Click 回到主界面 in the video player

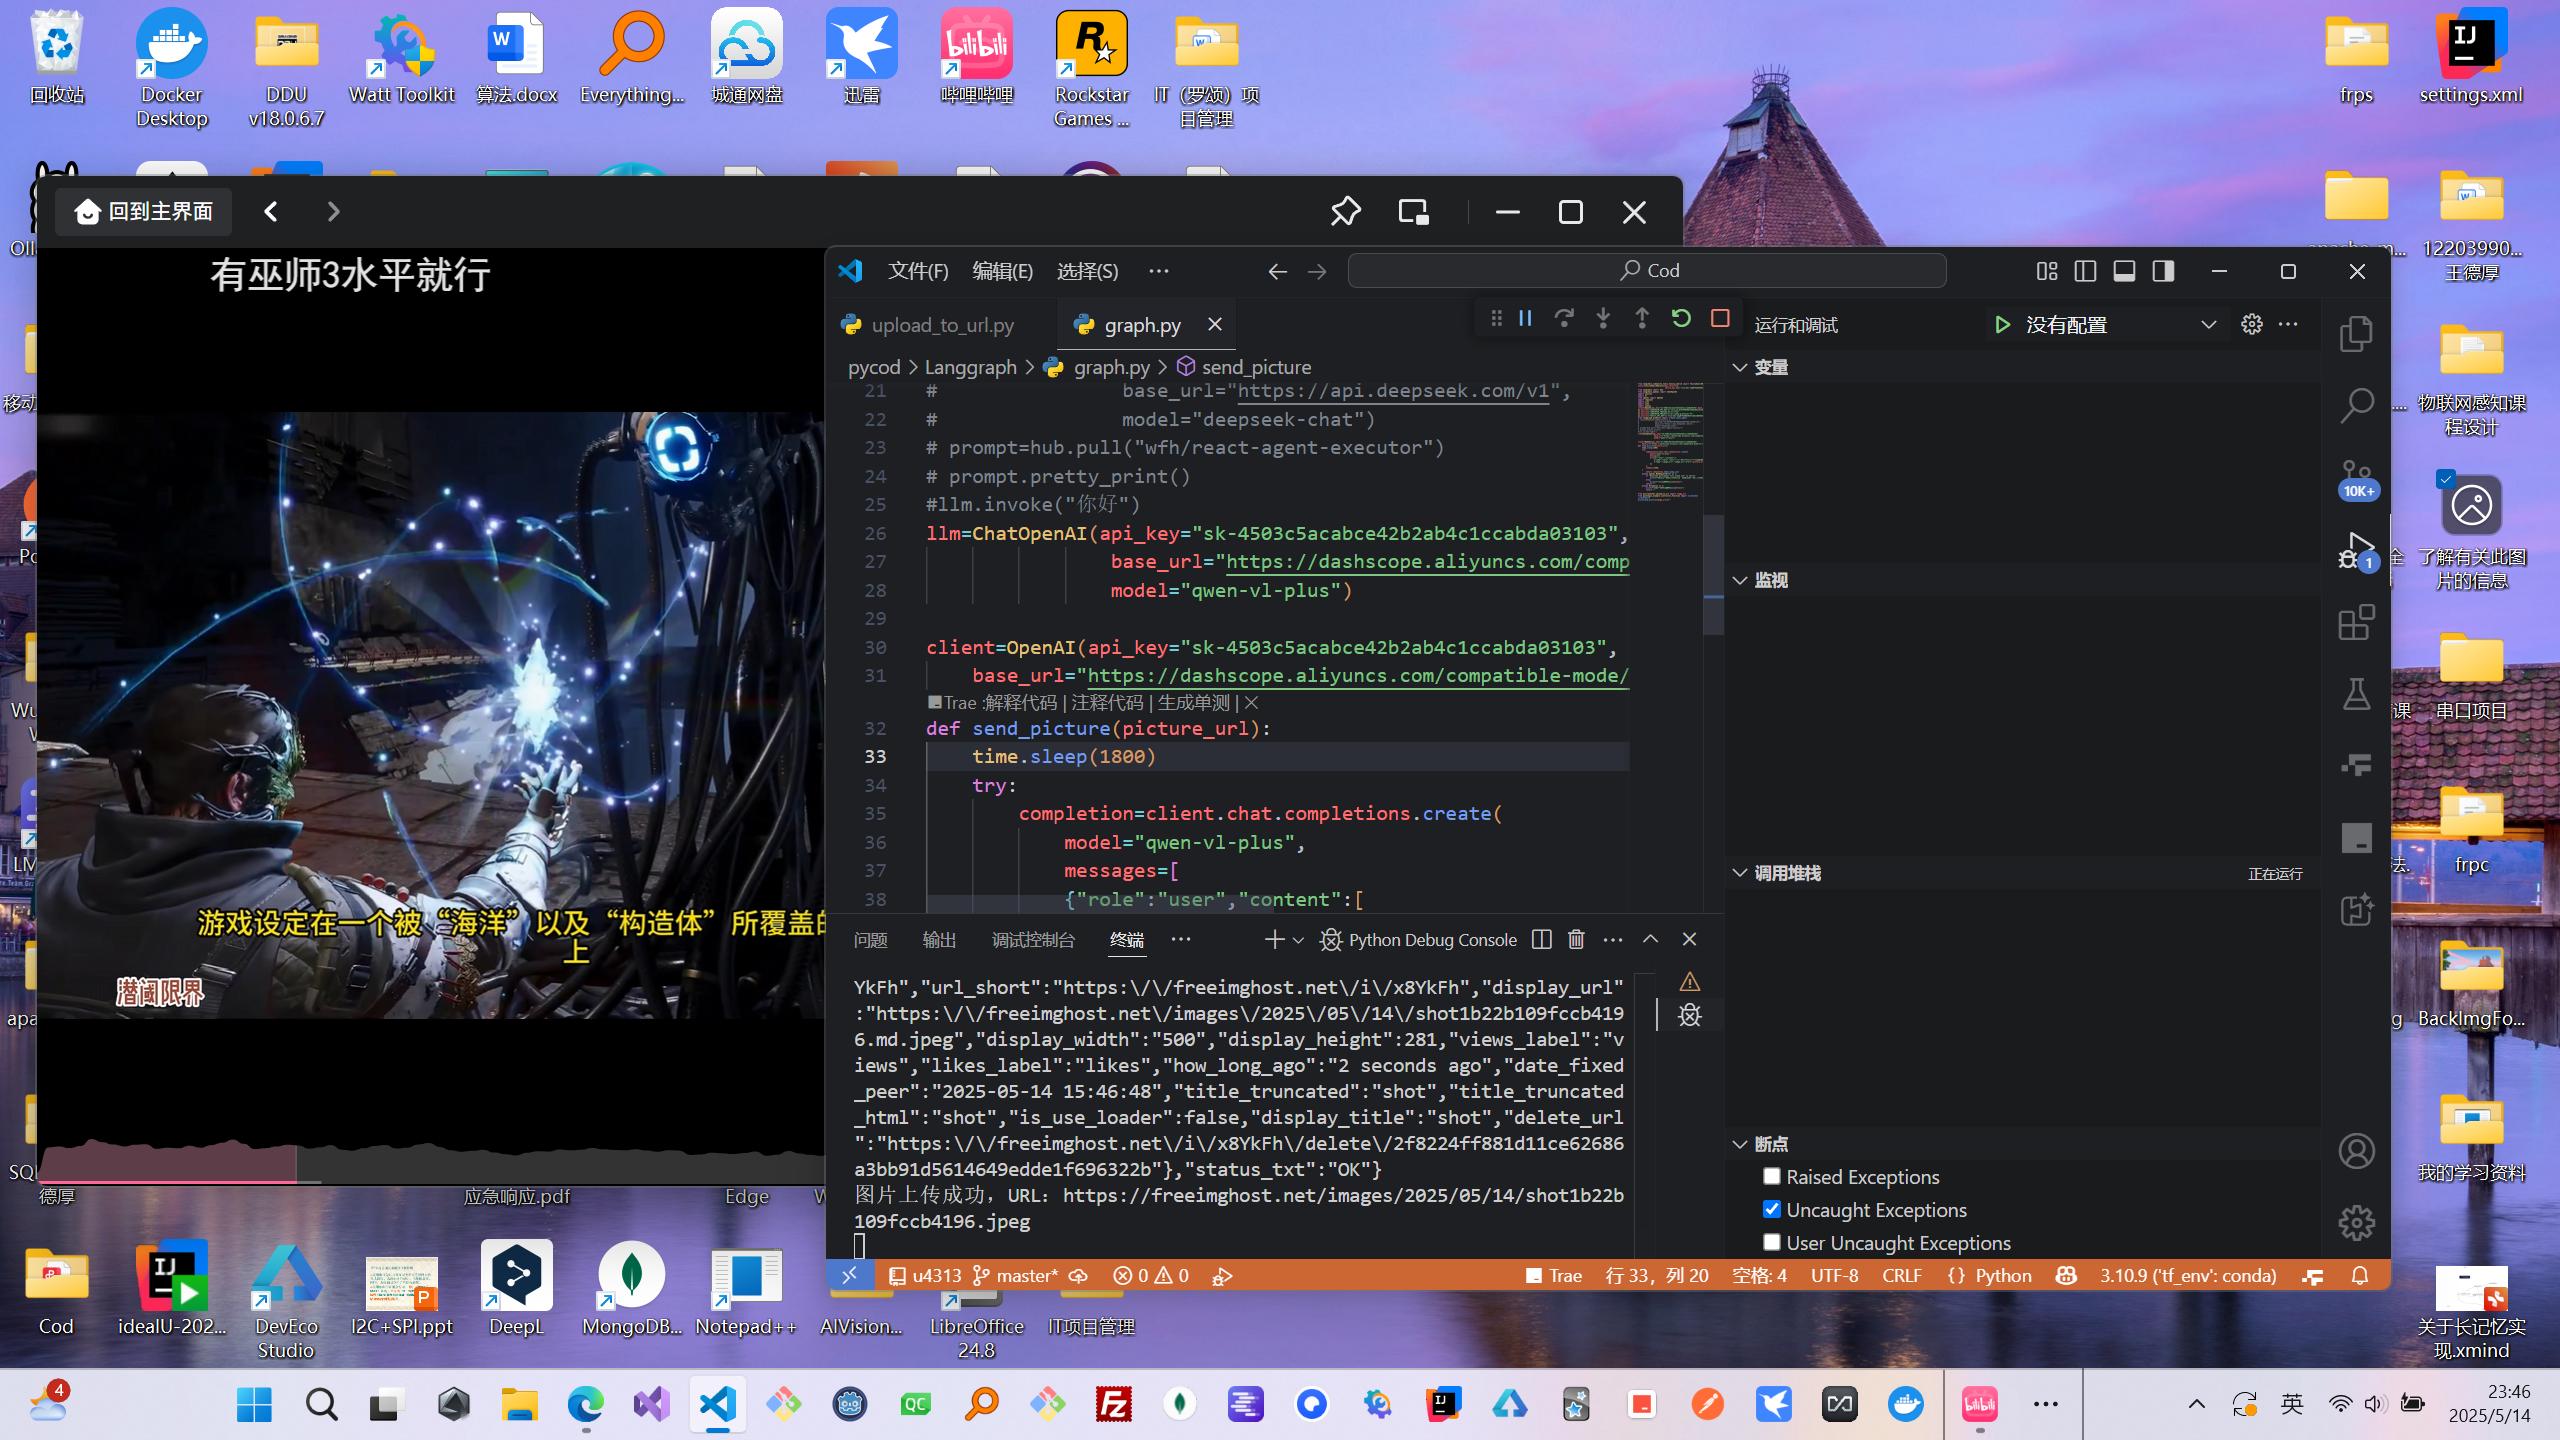tap(144, 212)
